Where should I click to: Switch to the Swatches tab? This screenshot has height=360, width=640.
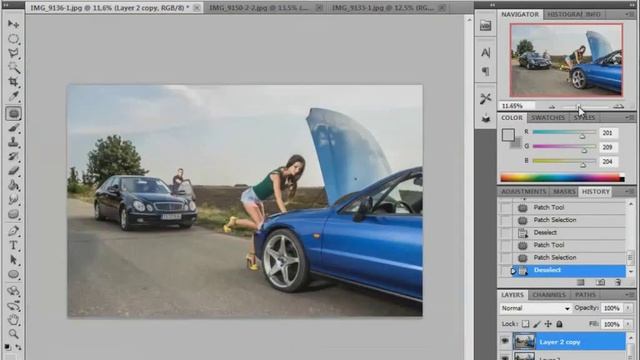(x=548, y=118)
